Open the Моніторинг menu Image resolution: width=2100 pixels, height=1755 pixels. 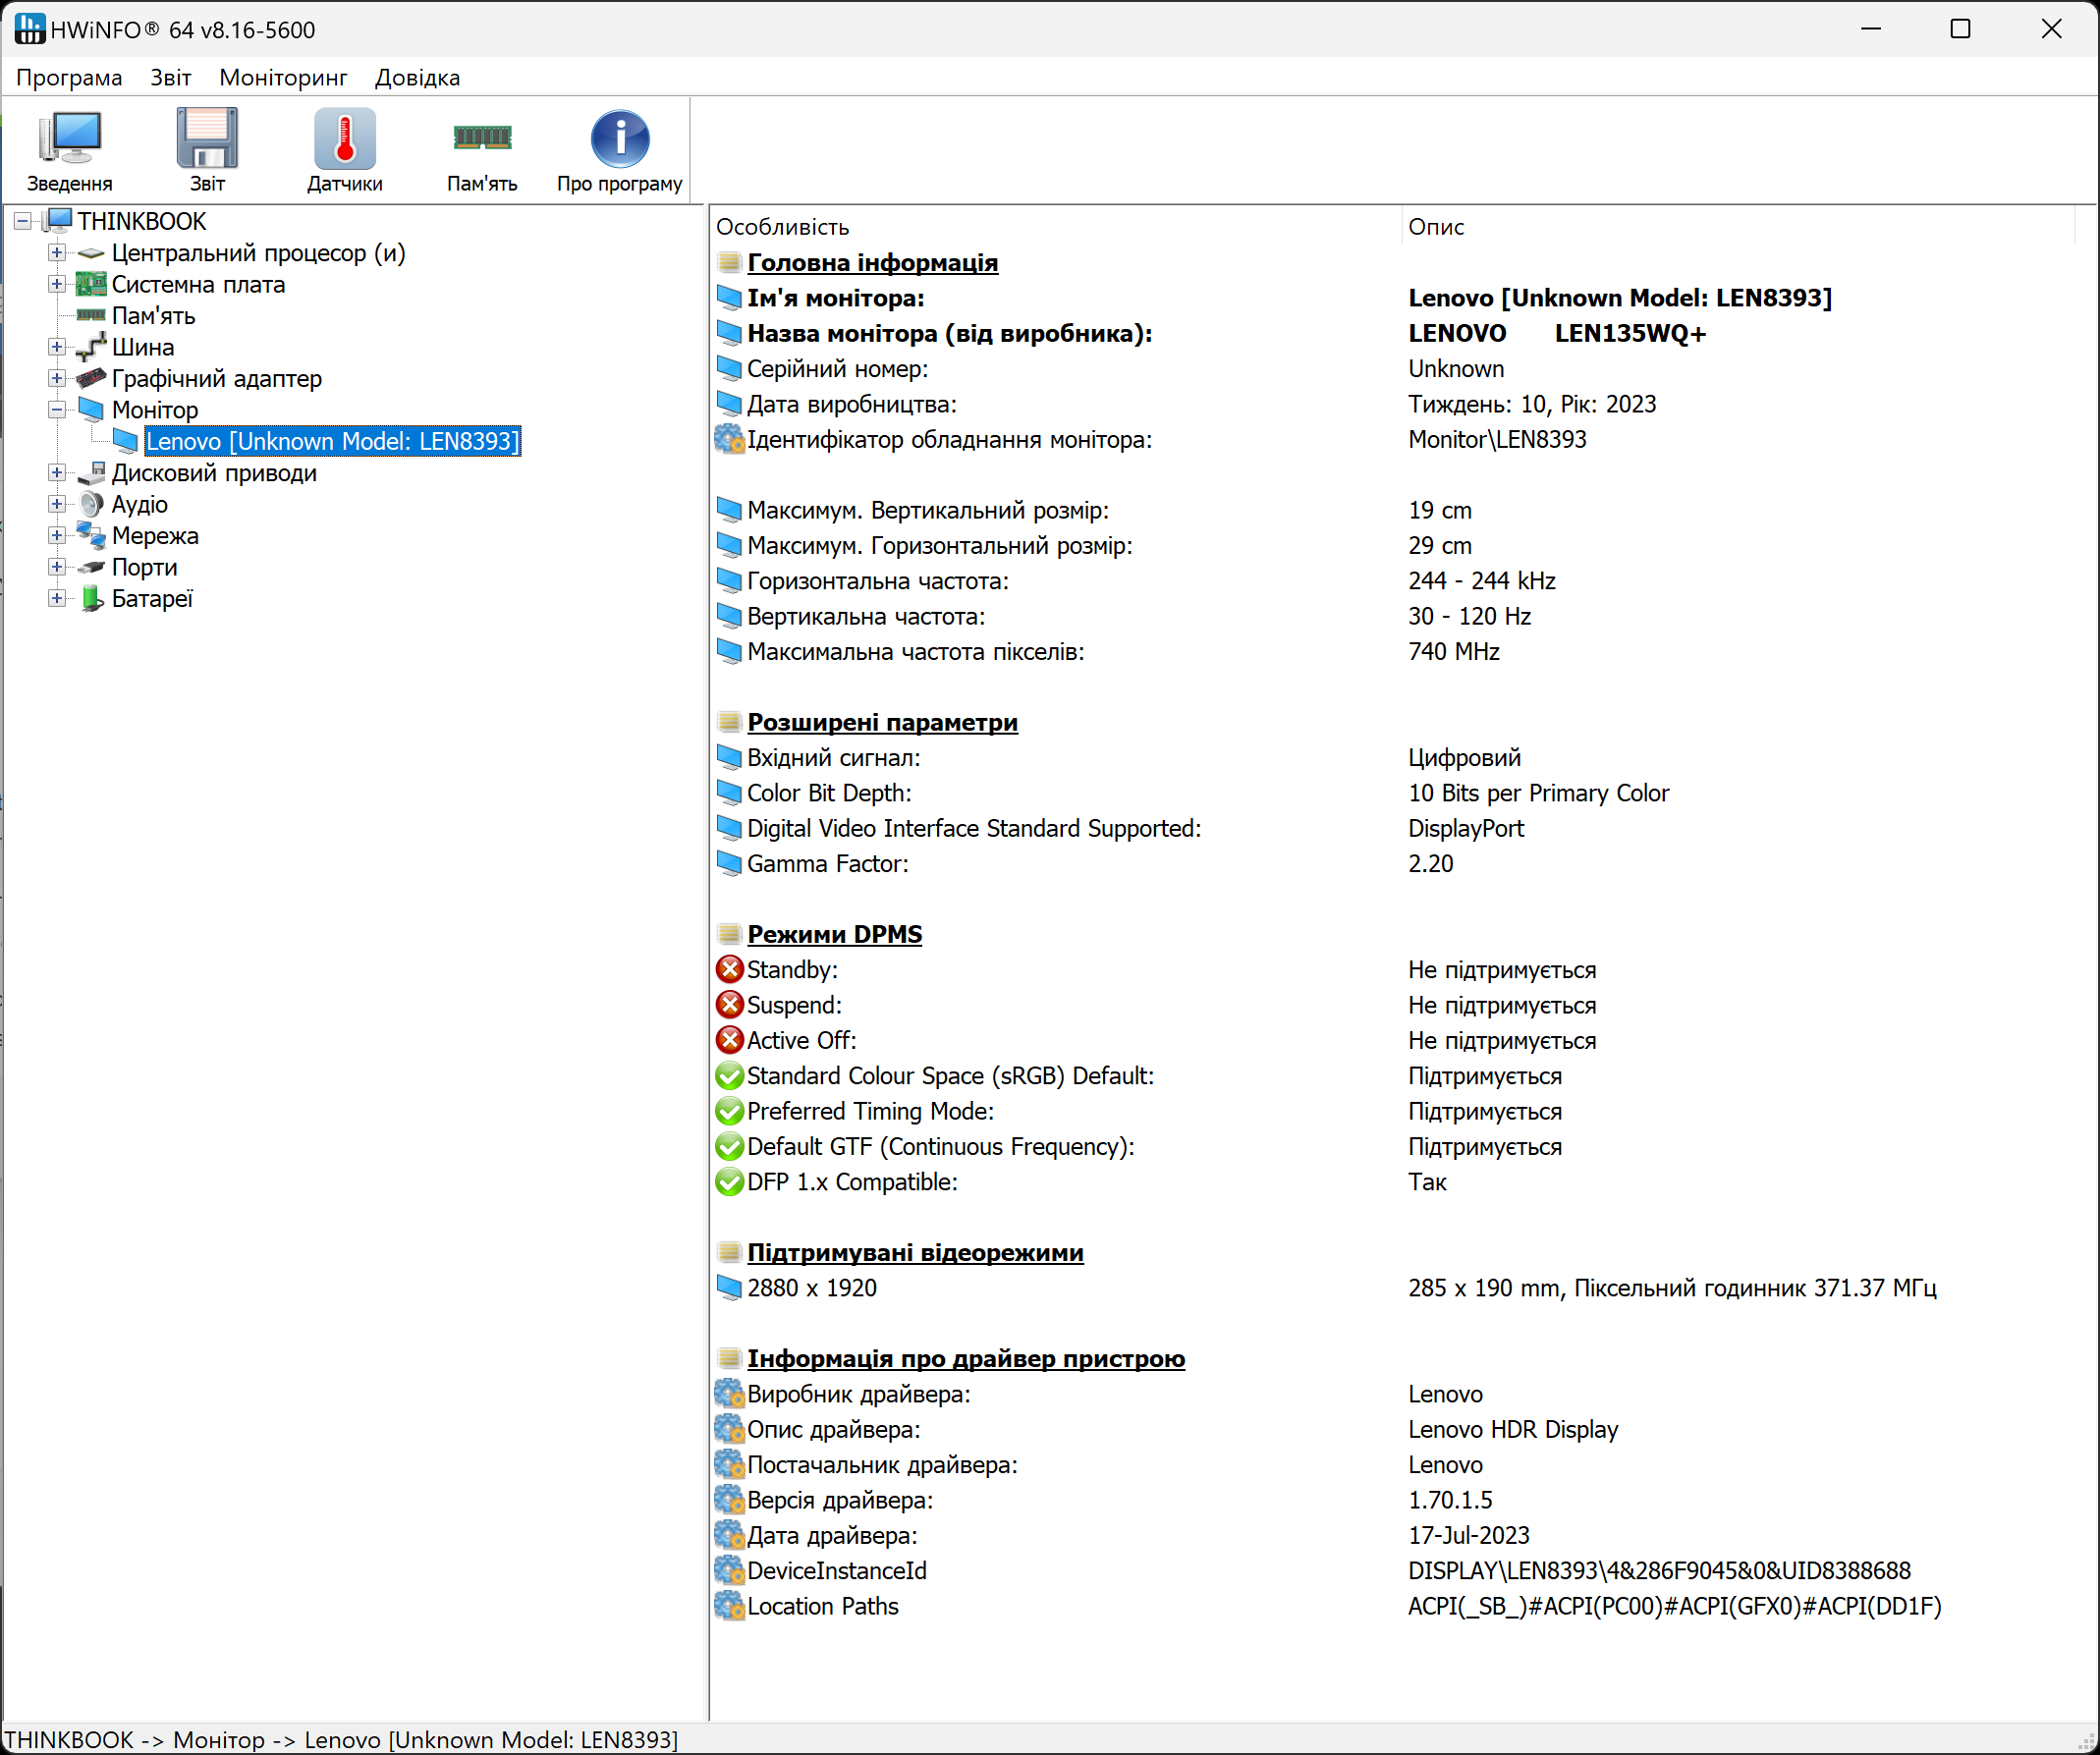click(283, 77)
